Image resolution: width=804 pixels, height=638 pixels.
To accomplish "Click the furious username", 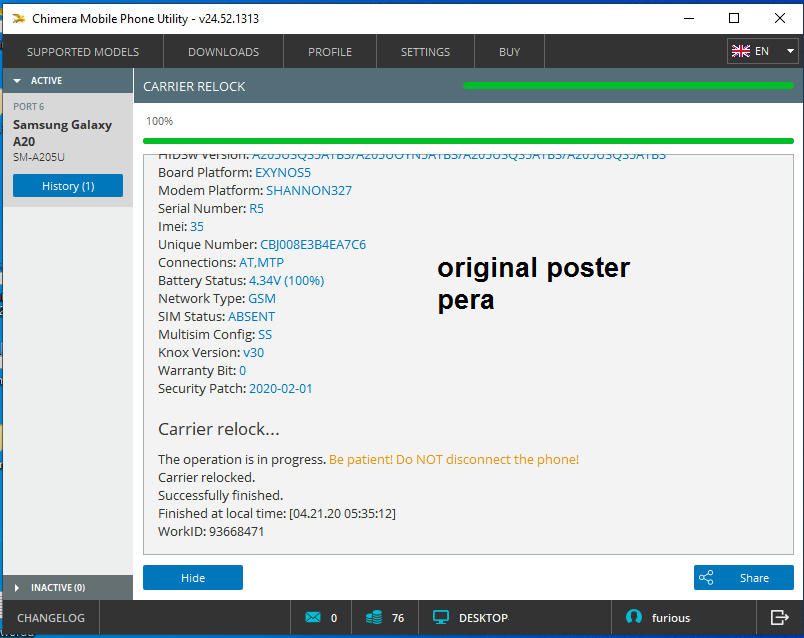I will pos(671,618).
